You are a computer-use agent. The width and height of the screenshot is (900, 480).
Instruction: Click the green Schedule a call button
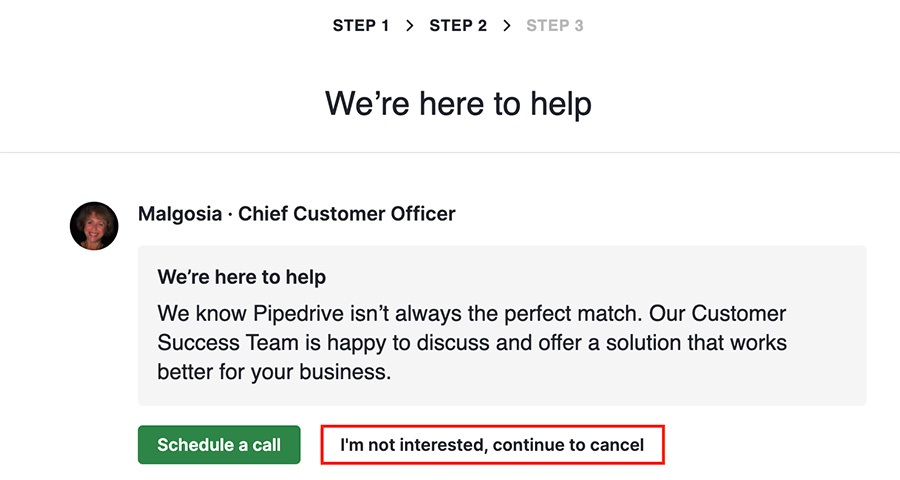pos(219,444)
